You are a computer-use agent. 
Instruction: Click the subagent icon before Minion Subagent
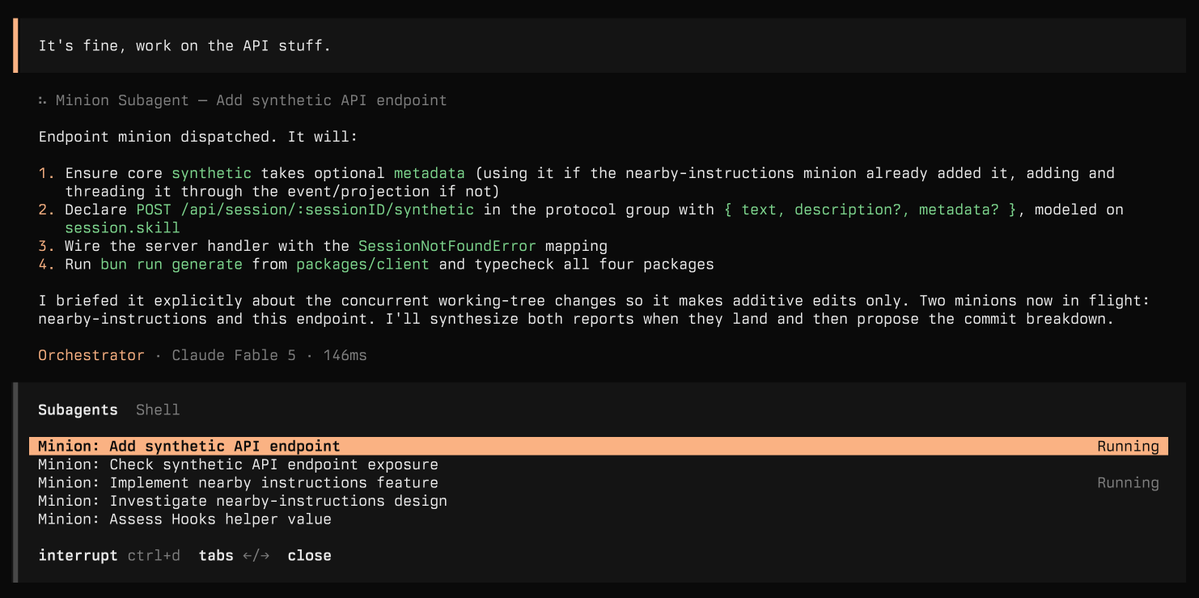(x=43, y=101)
